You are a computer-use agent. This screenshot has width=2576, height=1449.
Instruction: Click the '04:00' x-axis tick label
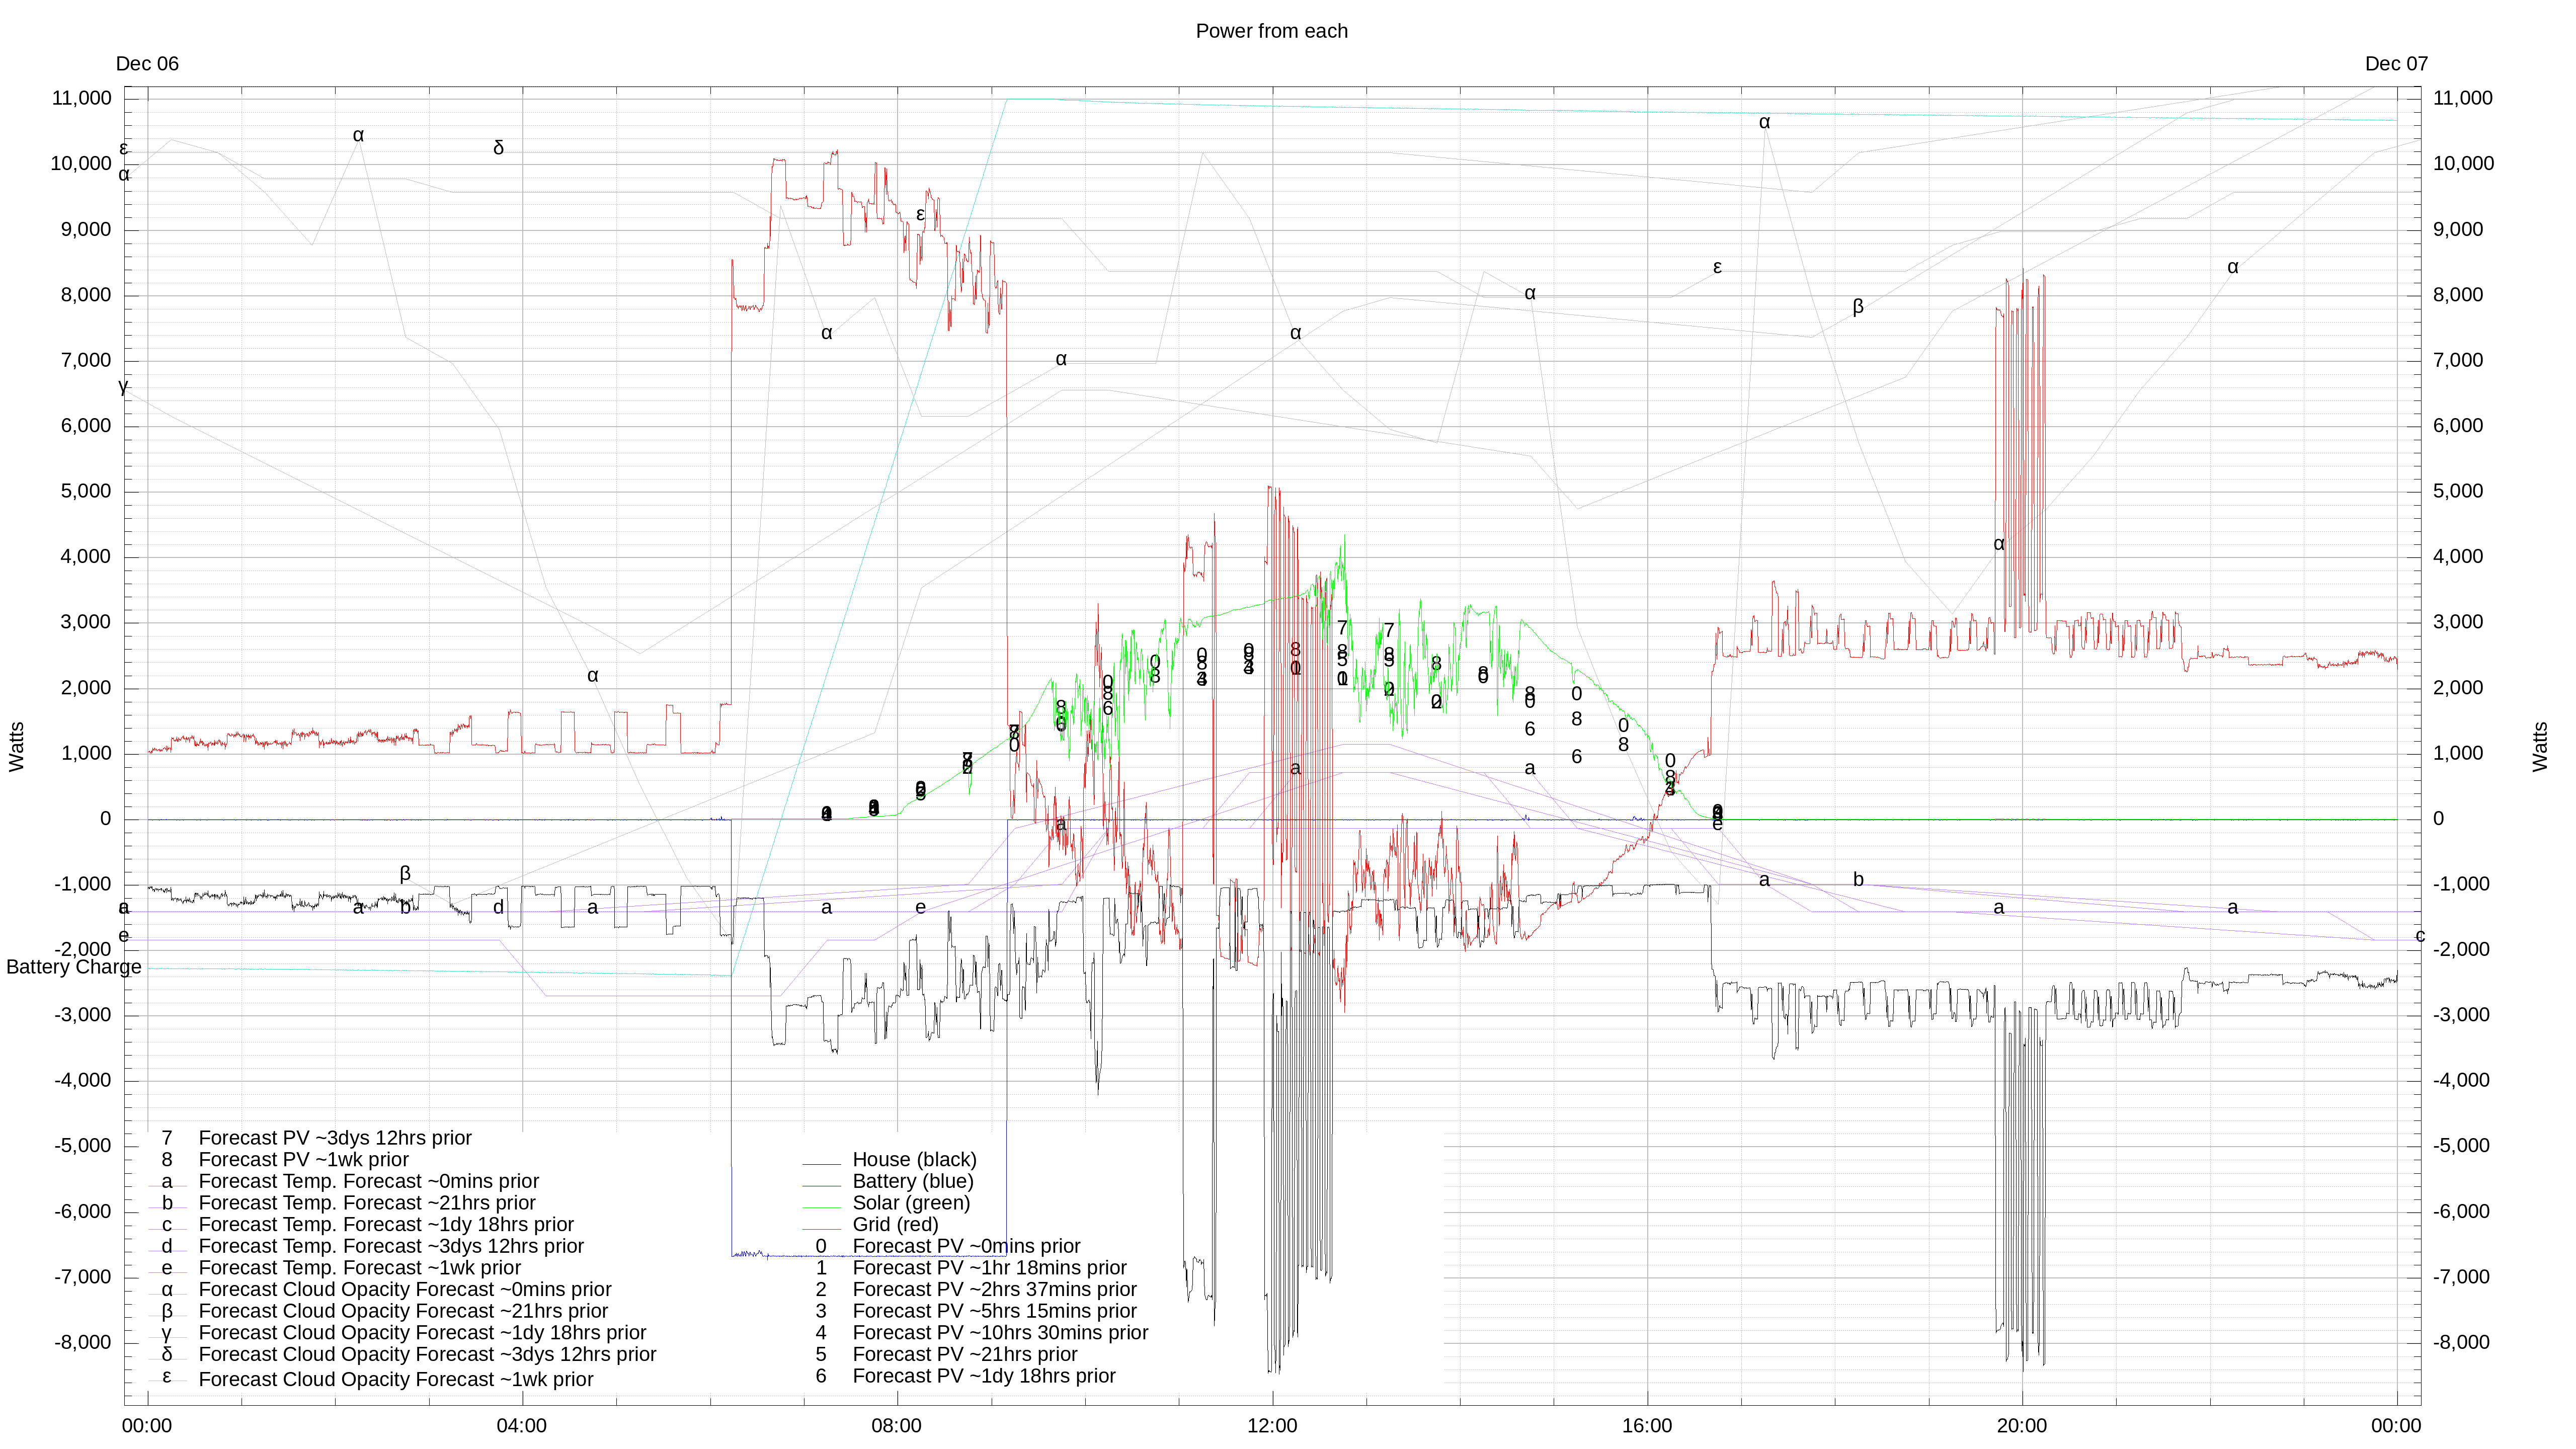click(x=522, y=1426)
